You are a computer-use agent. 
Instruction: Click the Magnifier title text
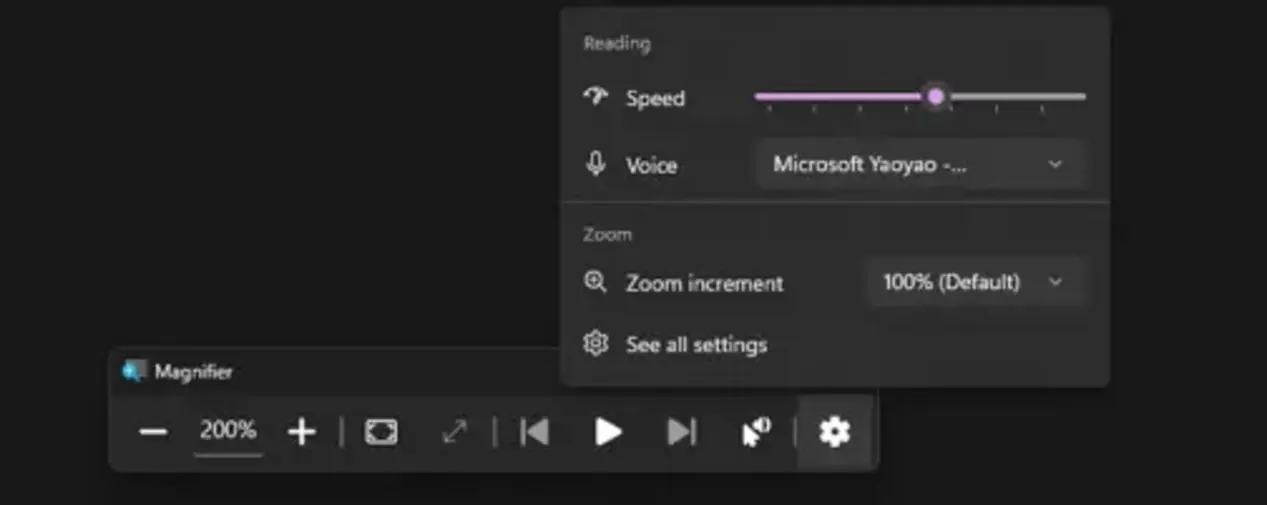point(193,372)
